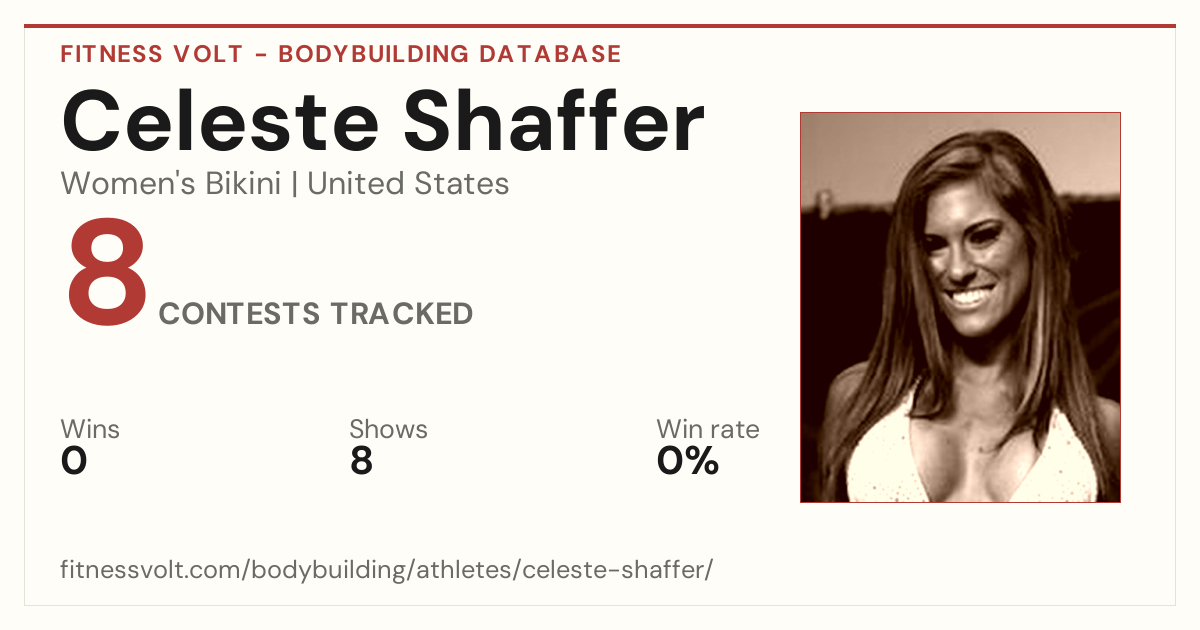Viewport: 1200px width, 630px height.
Task: Select the Celeste Shaffer name heading
Action: point(383,121)
